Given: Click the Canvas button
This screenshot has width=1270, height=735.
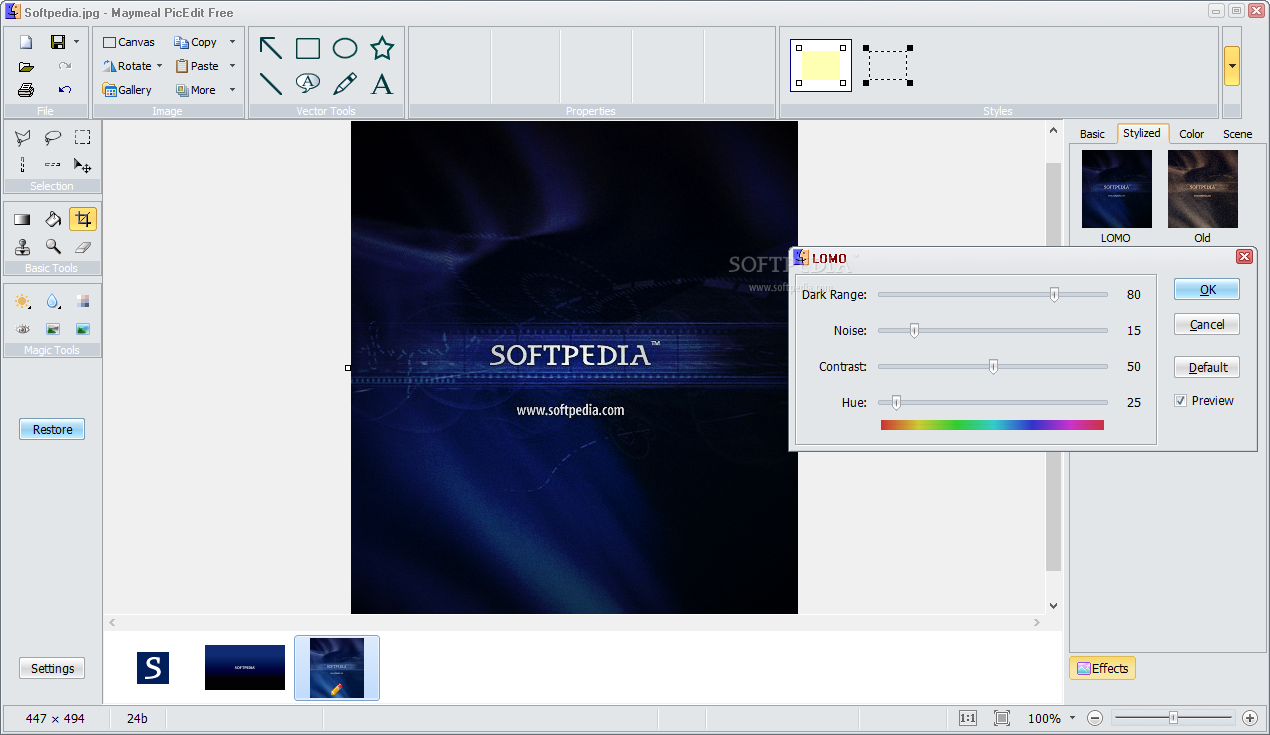Looking at the screenshot, I should (x=129, y=42).
